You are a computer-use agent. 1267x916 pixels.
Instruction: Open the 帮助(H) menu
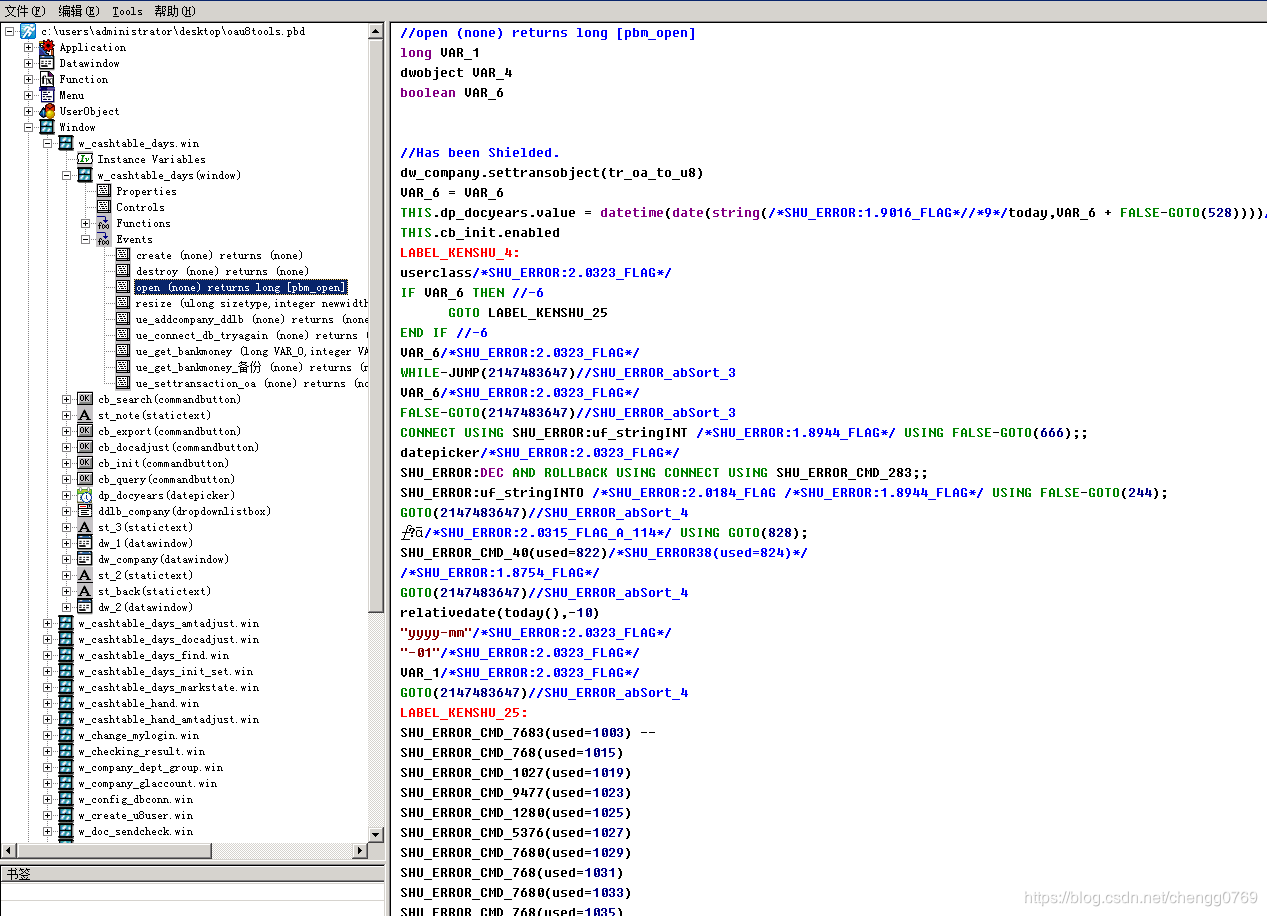(173, 11)
